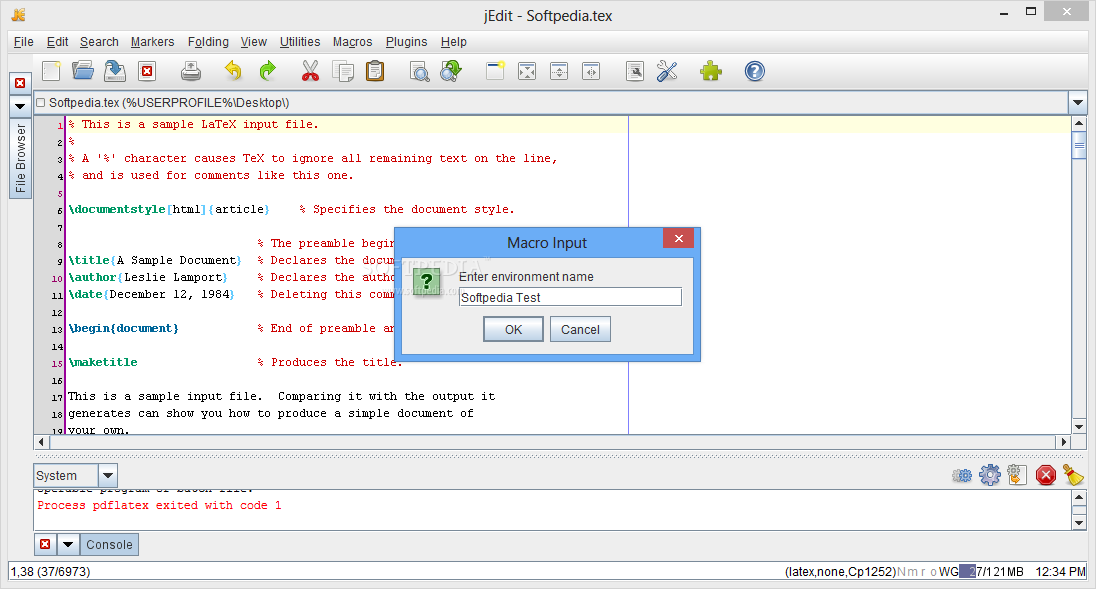The image size is (1096, 589).
Task: Open a file with the folder icon
Action: (83, 71)
